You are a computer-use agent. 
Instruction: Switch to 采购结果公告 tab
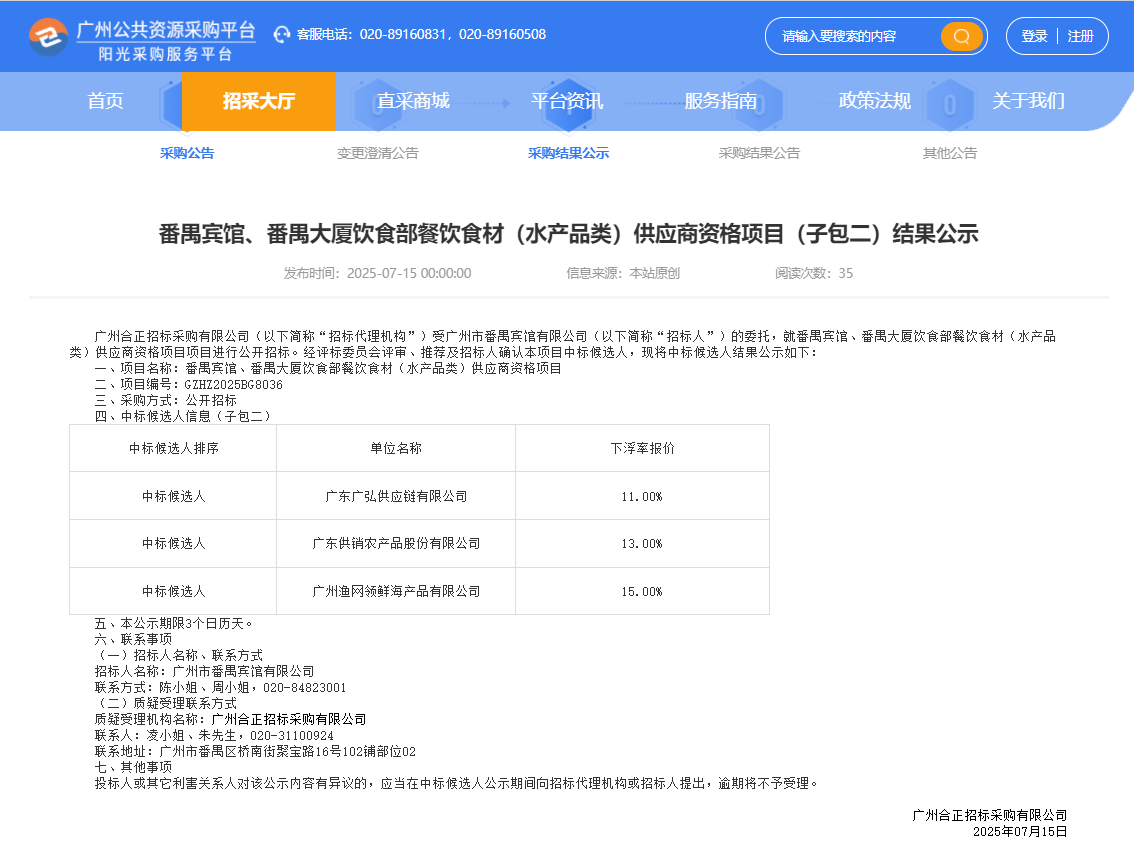pos(759,153)
